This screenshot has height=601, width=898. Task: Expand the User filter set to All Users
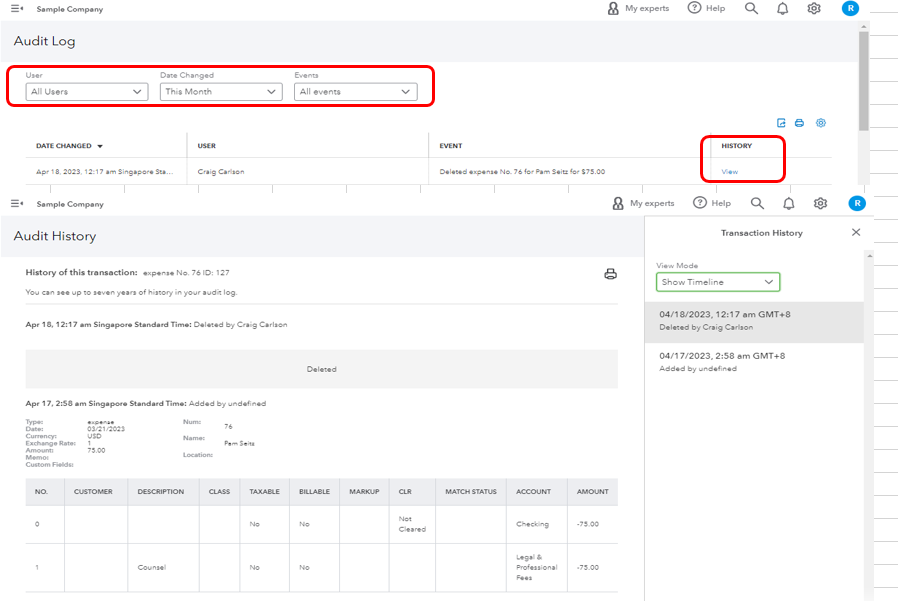[x=87, y=92]
